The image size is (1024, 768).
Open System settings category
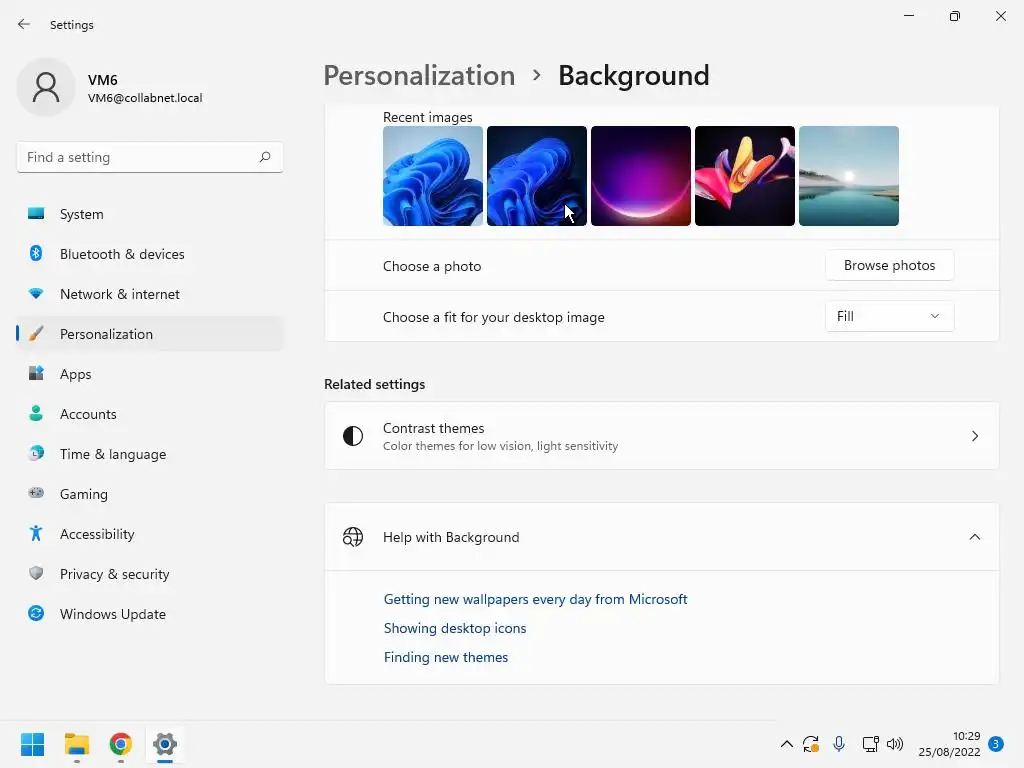point(150,214)
